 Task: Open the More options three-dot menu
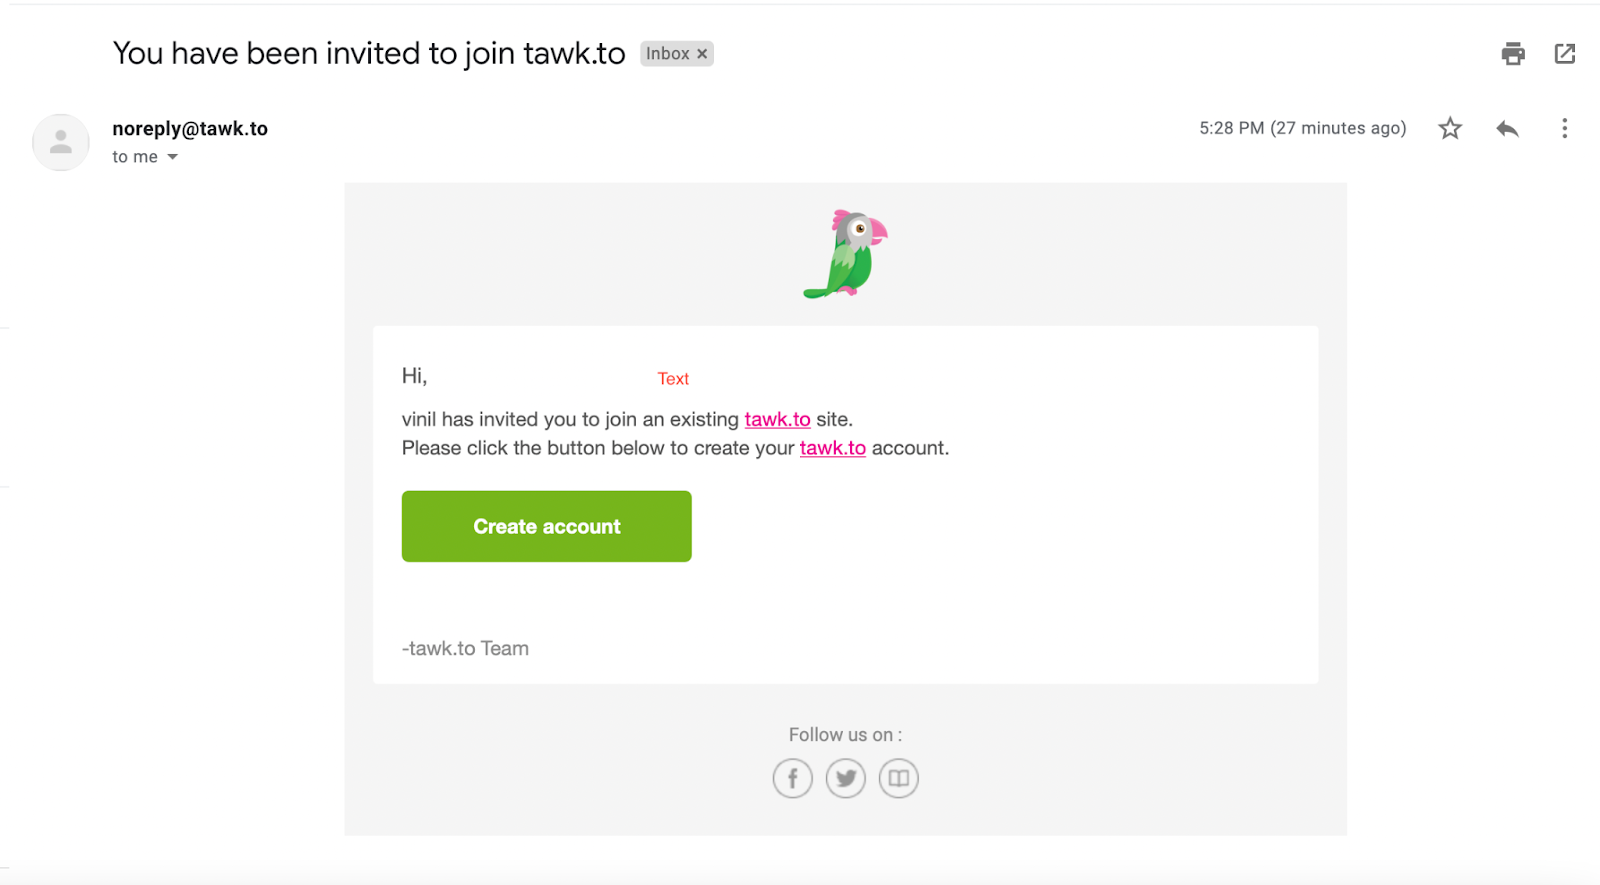pyautogui.click(x=1564, y=128)
